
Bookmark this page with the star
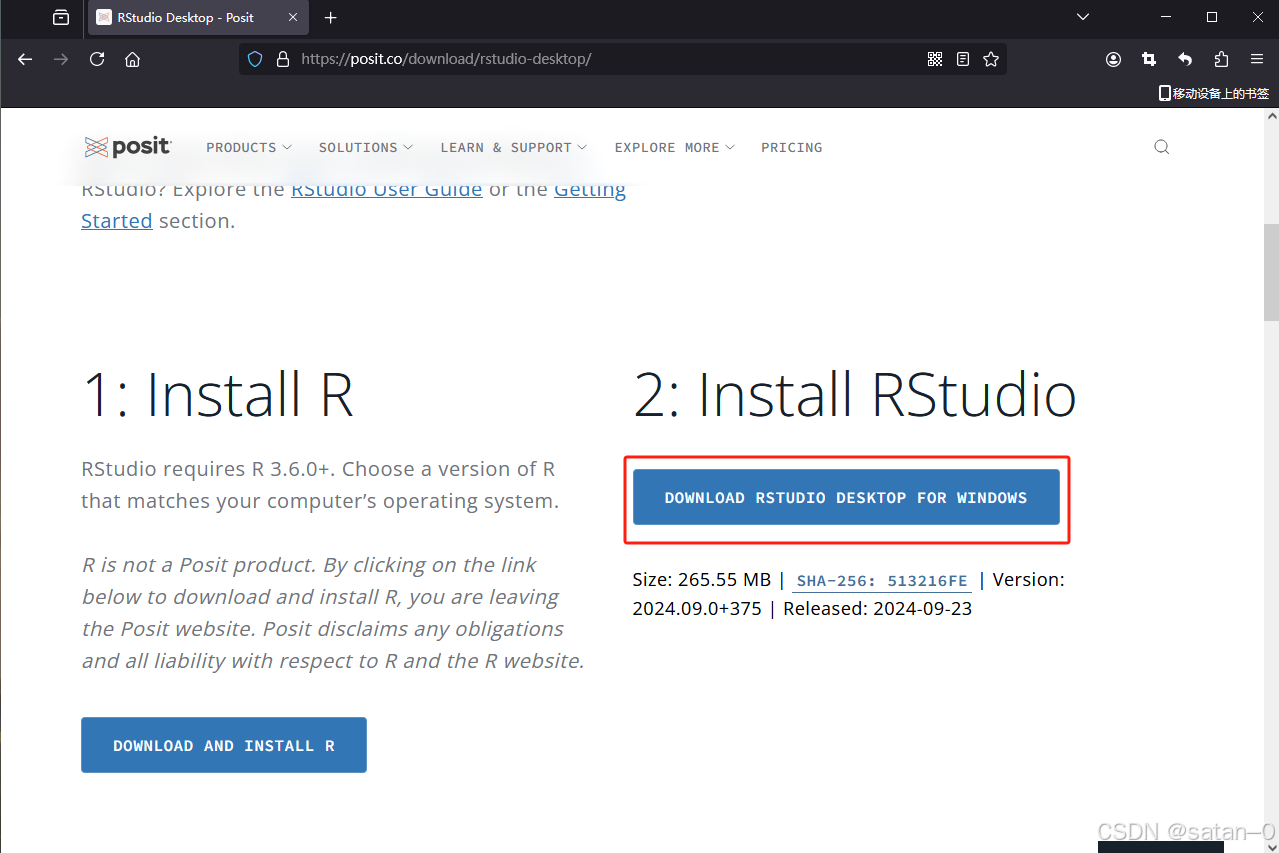point(991,59)
